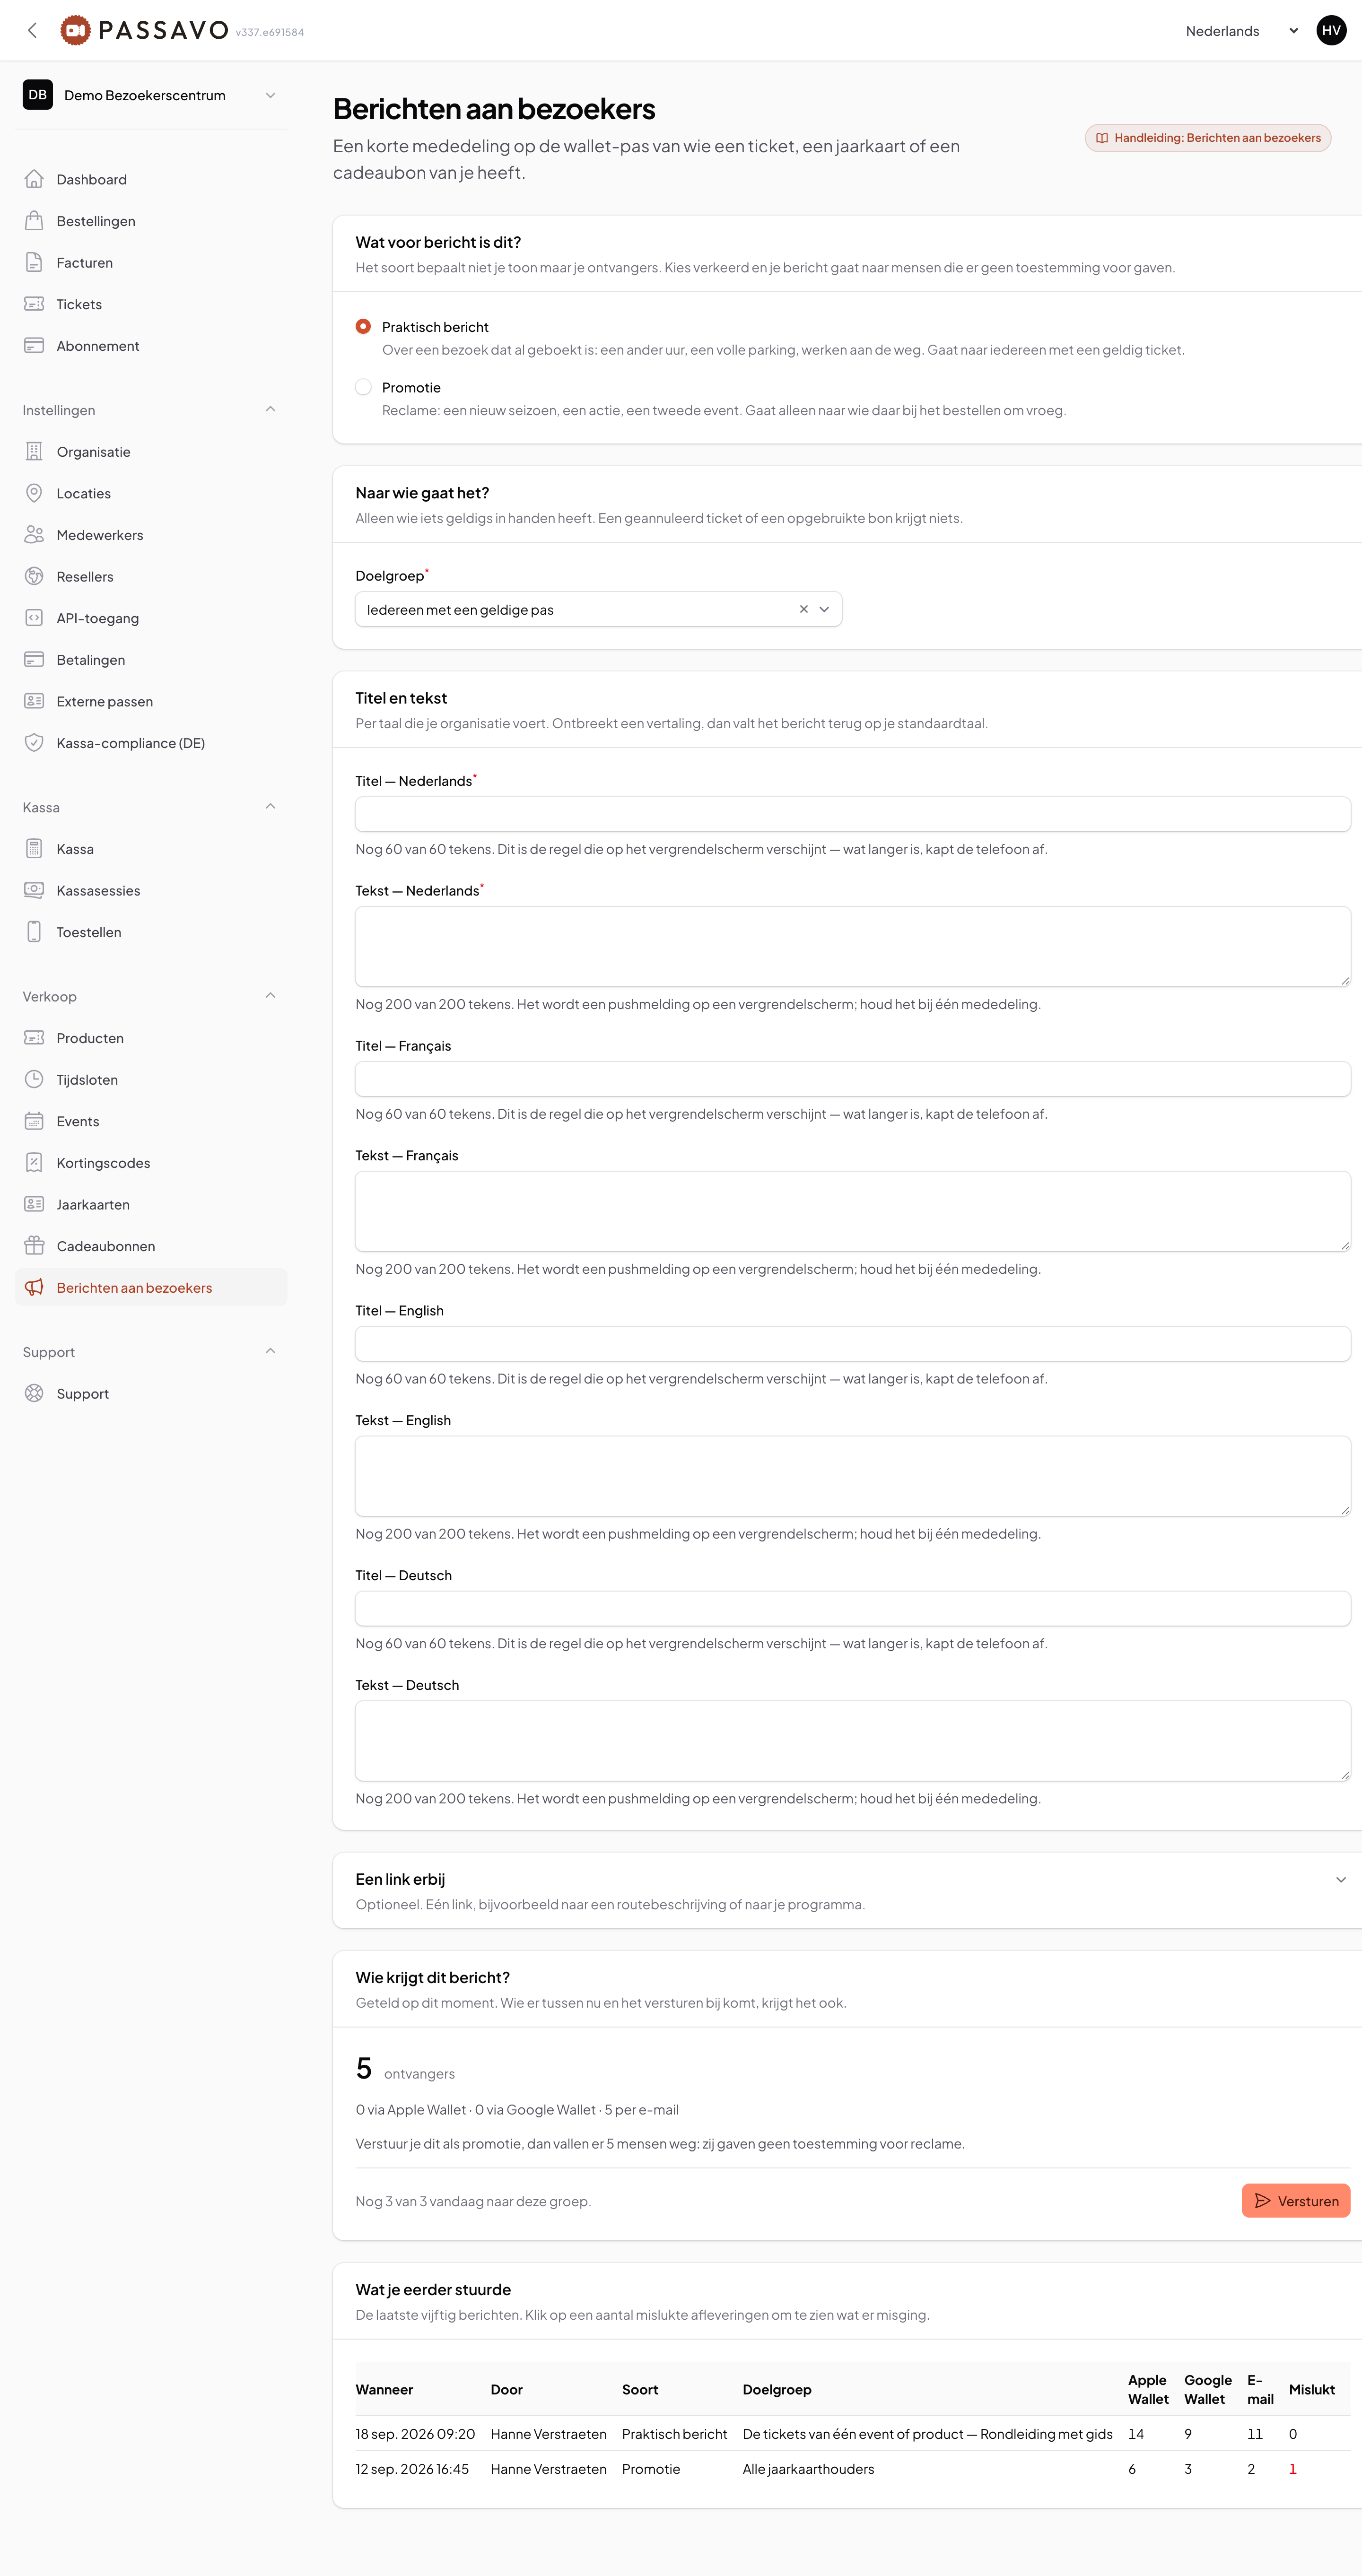Select the Promotie radio button

click(363, 387)
